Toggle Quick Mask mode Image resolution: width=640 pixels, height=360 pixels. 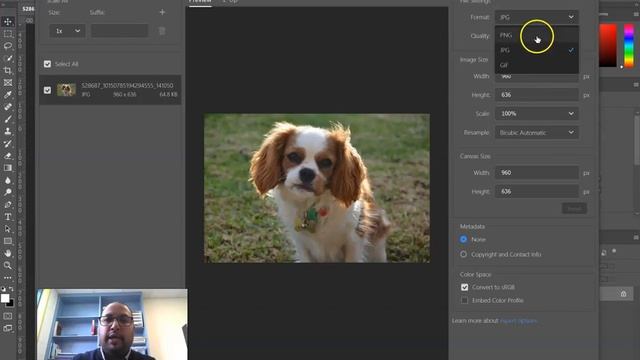coord(8,316)
